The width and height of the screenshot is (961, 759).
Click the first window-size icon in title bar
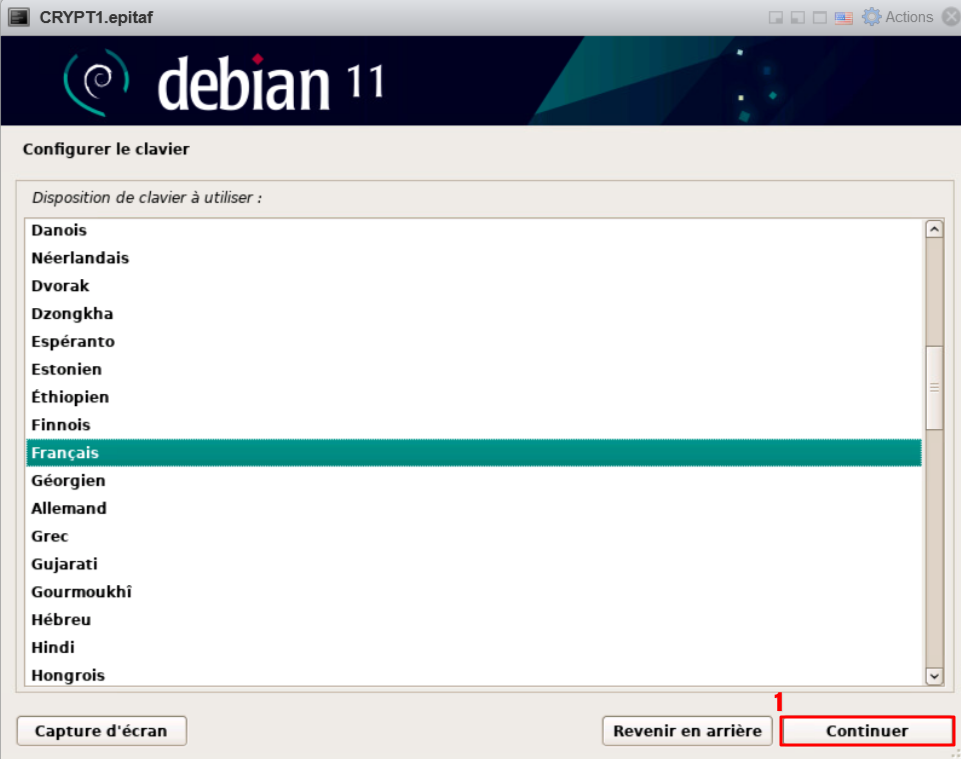click(x=775, y=18)
